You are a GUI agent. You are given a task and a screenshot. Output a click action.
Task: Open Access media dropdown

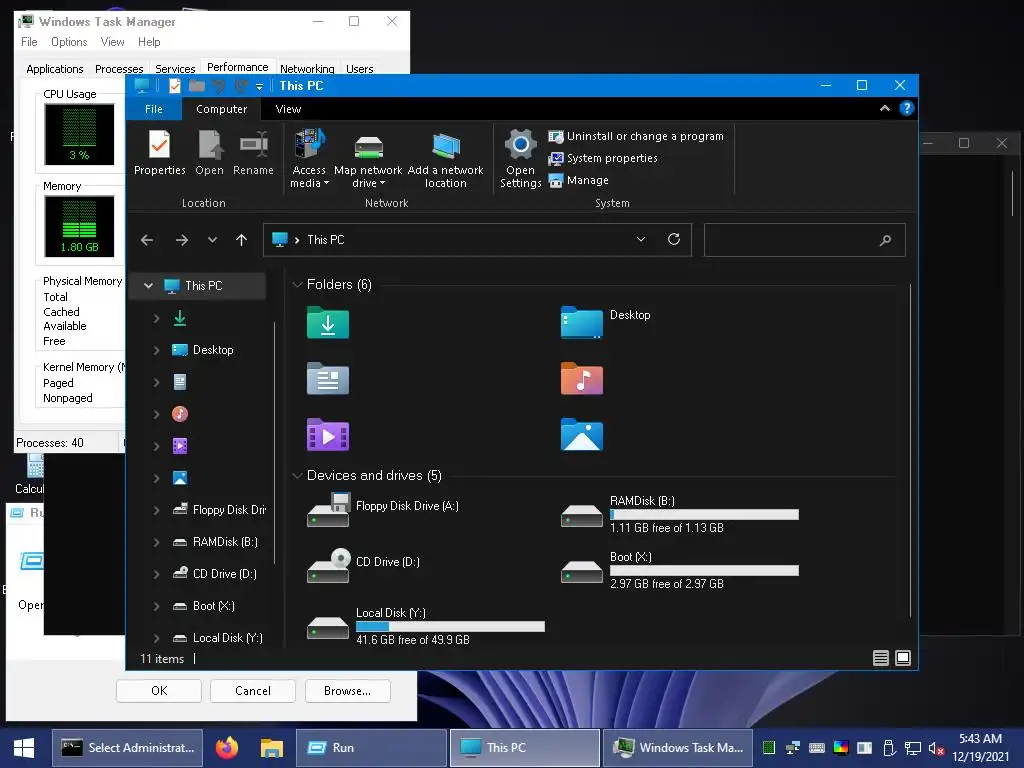tap(310, 159)
